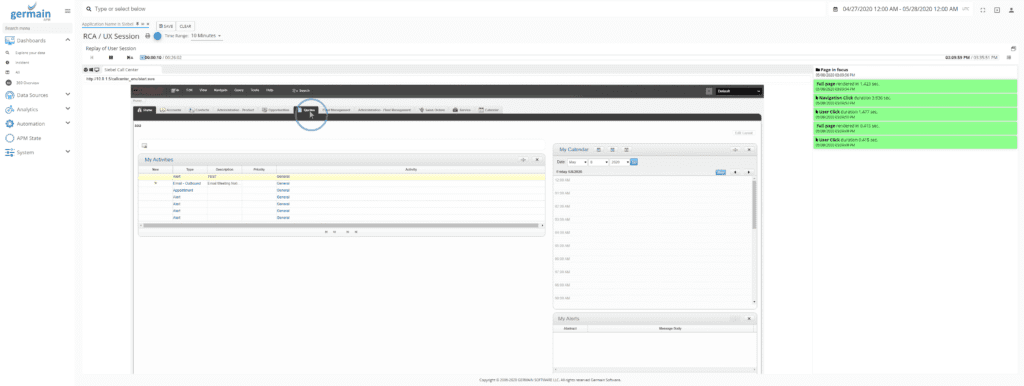1024x386 pixels.
Task: Collapse sidebar with the hamburger menu icon
Action: pyautogui.click(x=67, y=10)
